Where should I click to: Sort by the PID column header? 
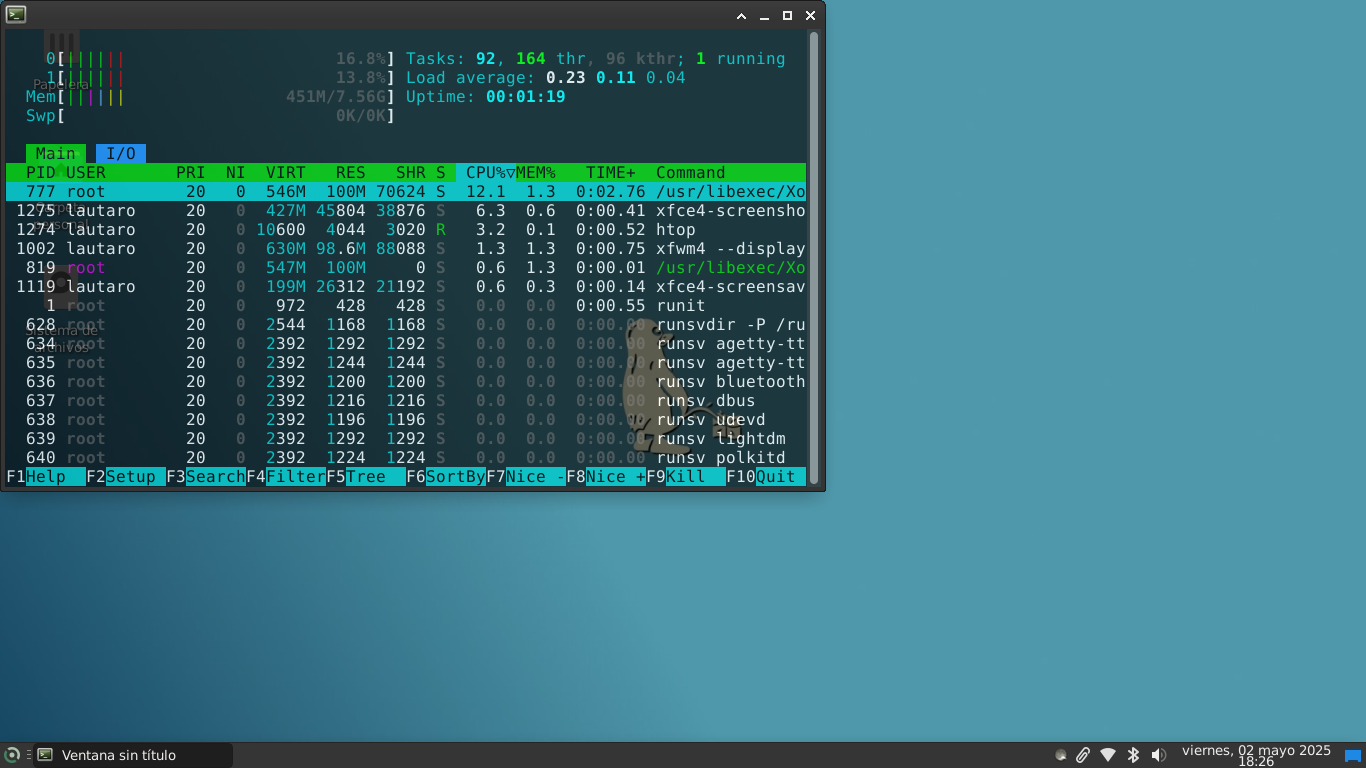point(41,172)
